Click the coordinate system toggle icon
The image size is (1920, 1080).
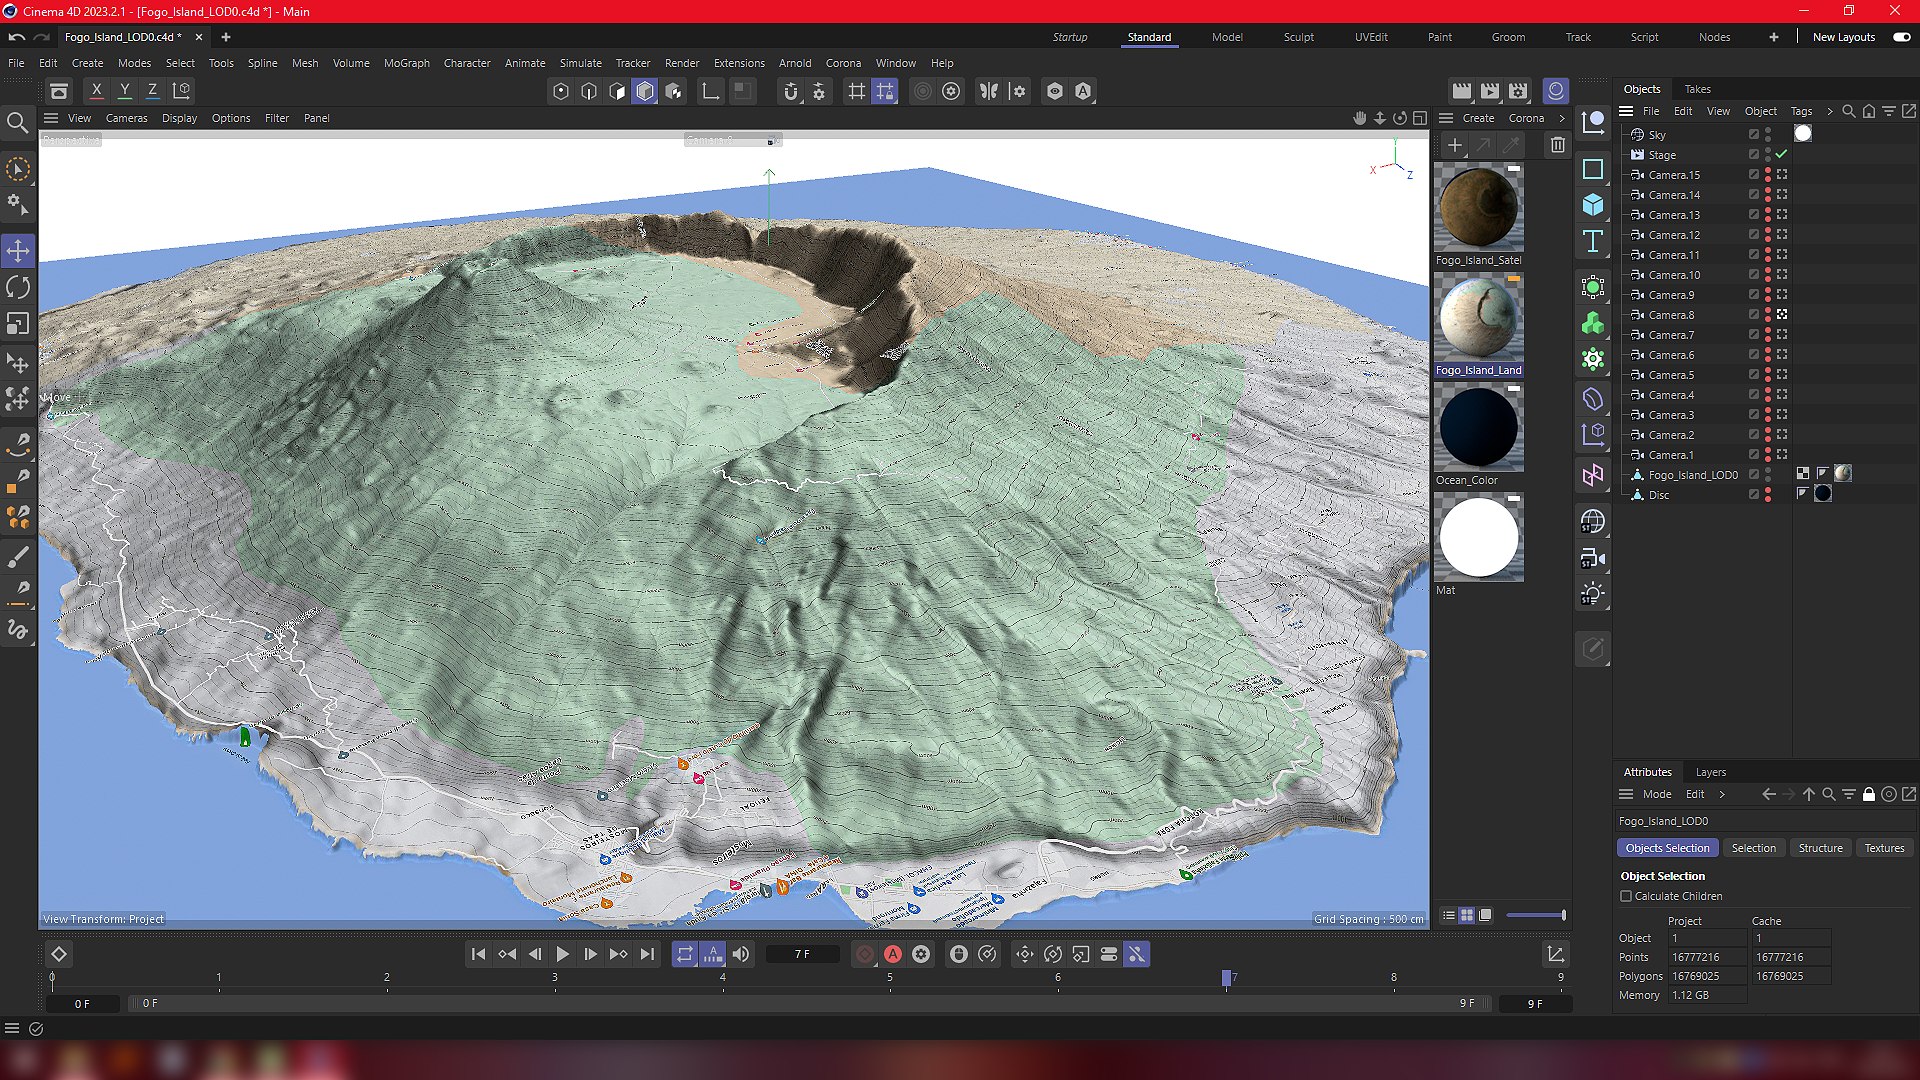[181, 91]
